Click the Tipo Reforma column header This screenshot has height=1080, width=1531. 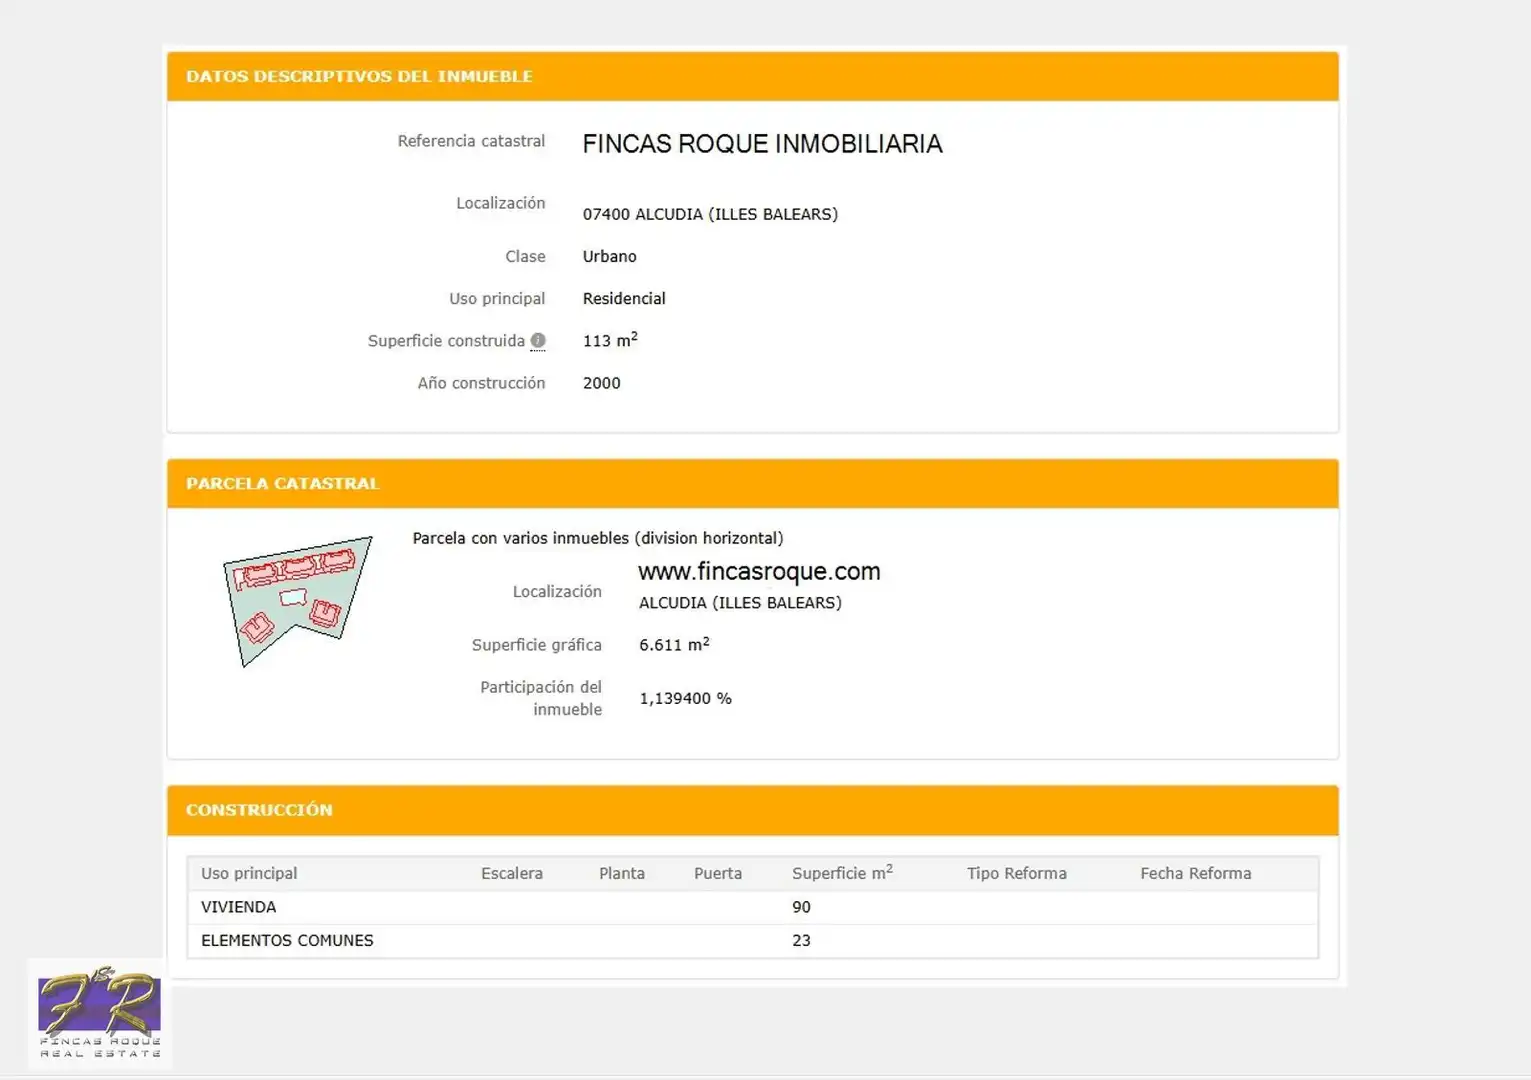click(x=1017, y=873)
